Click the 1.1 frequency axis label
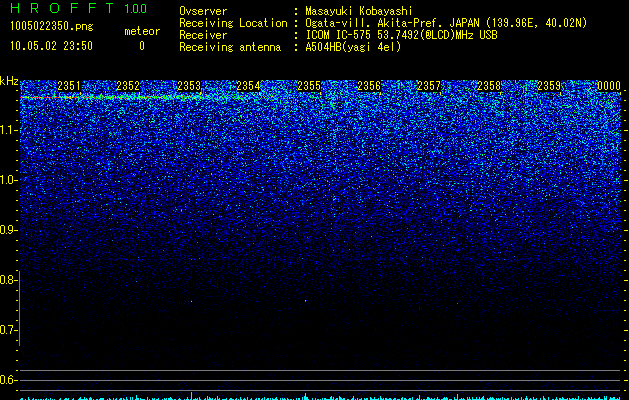Screen dimensions: 629x400 click(8, 130)
